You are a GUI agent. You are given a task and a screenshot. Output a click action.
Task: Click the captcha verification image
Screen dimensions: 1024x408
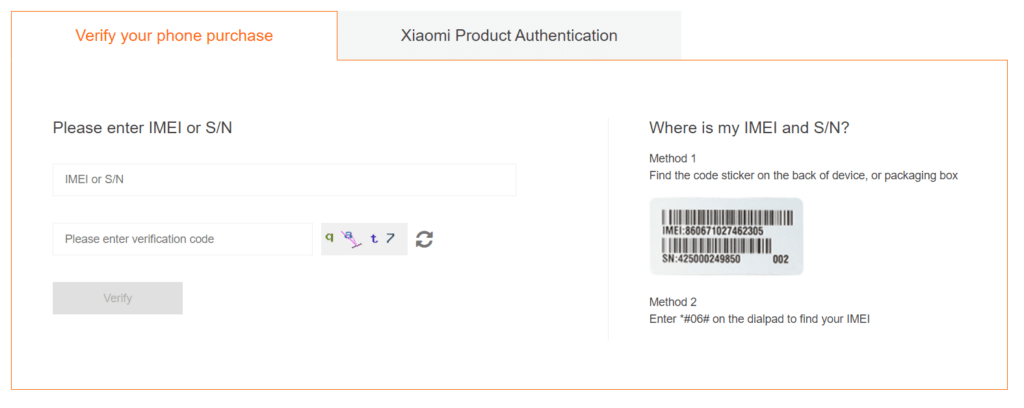[364, 239]
